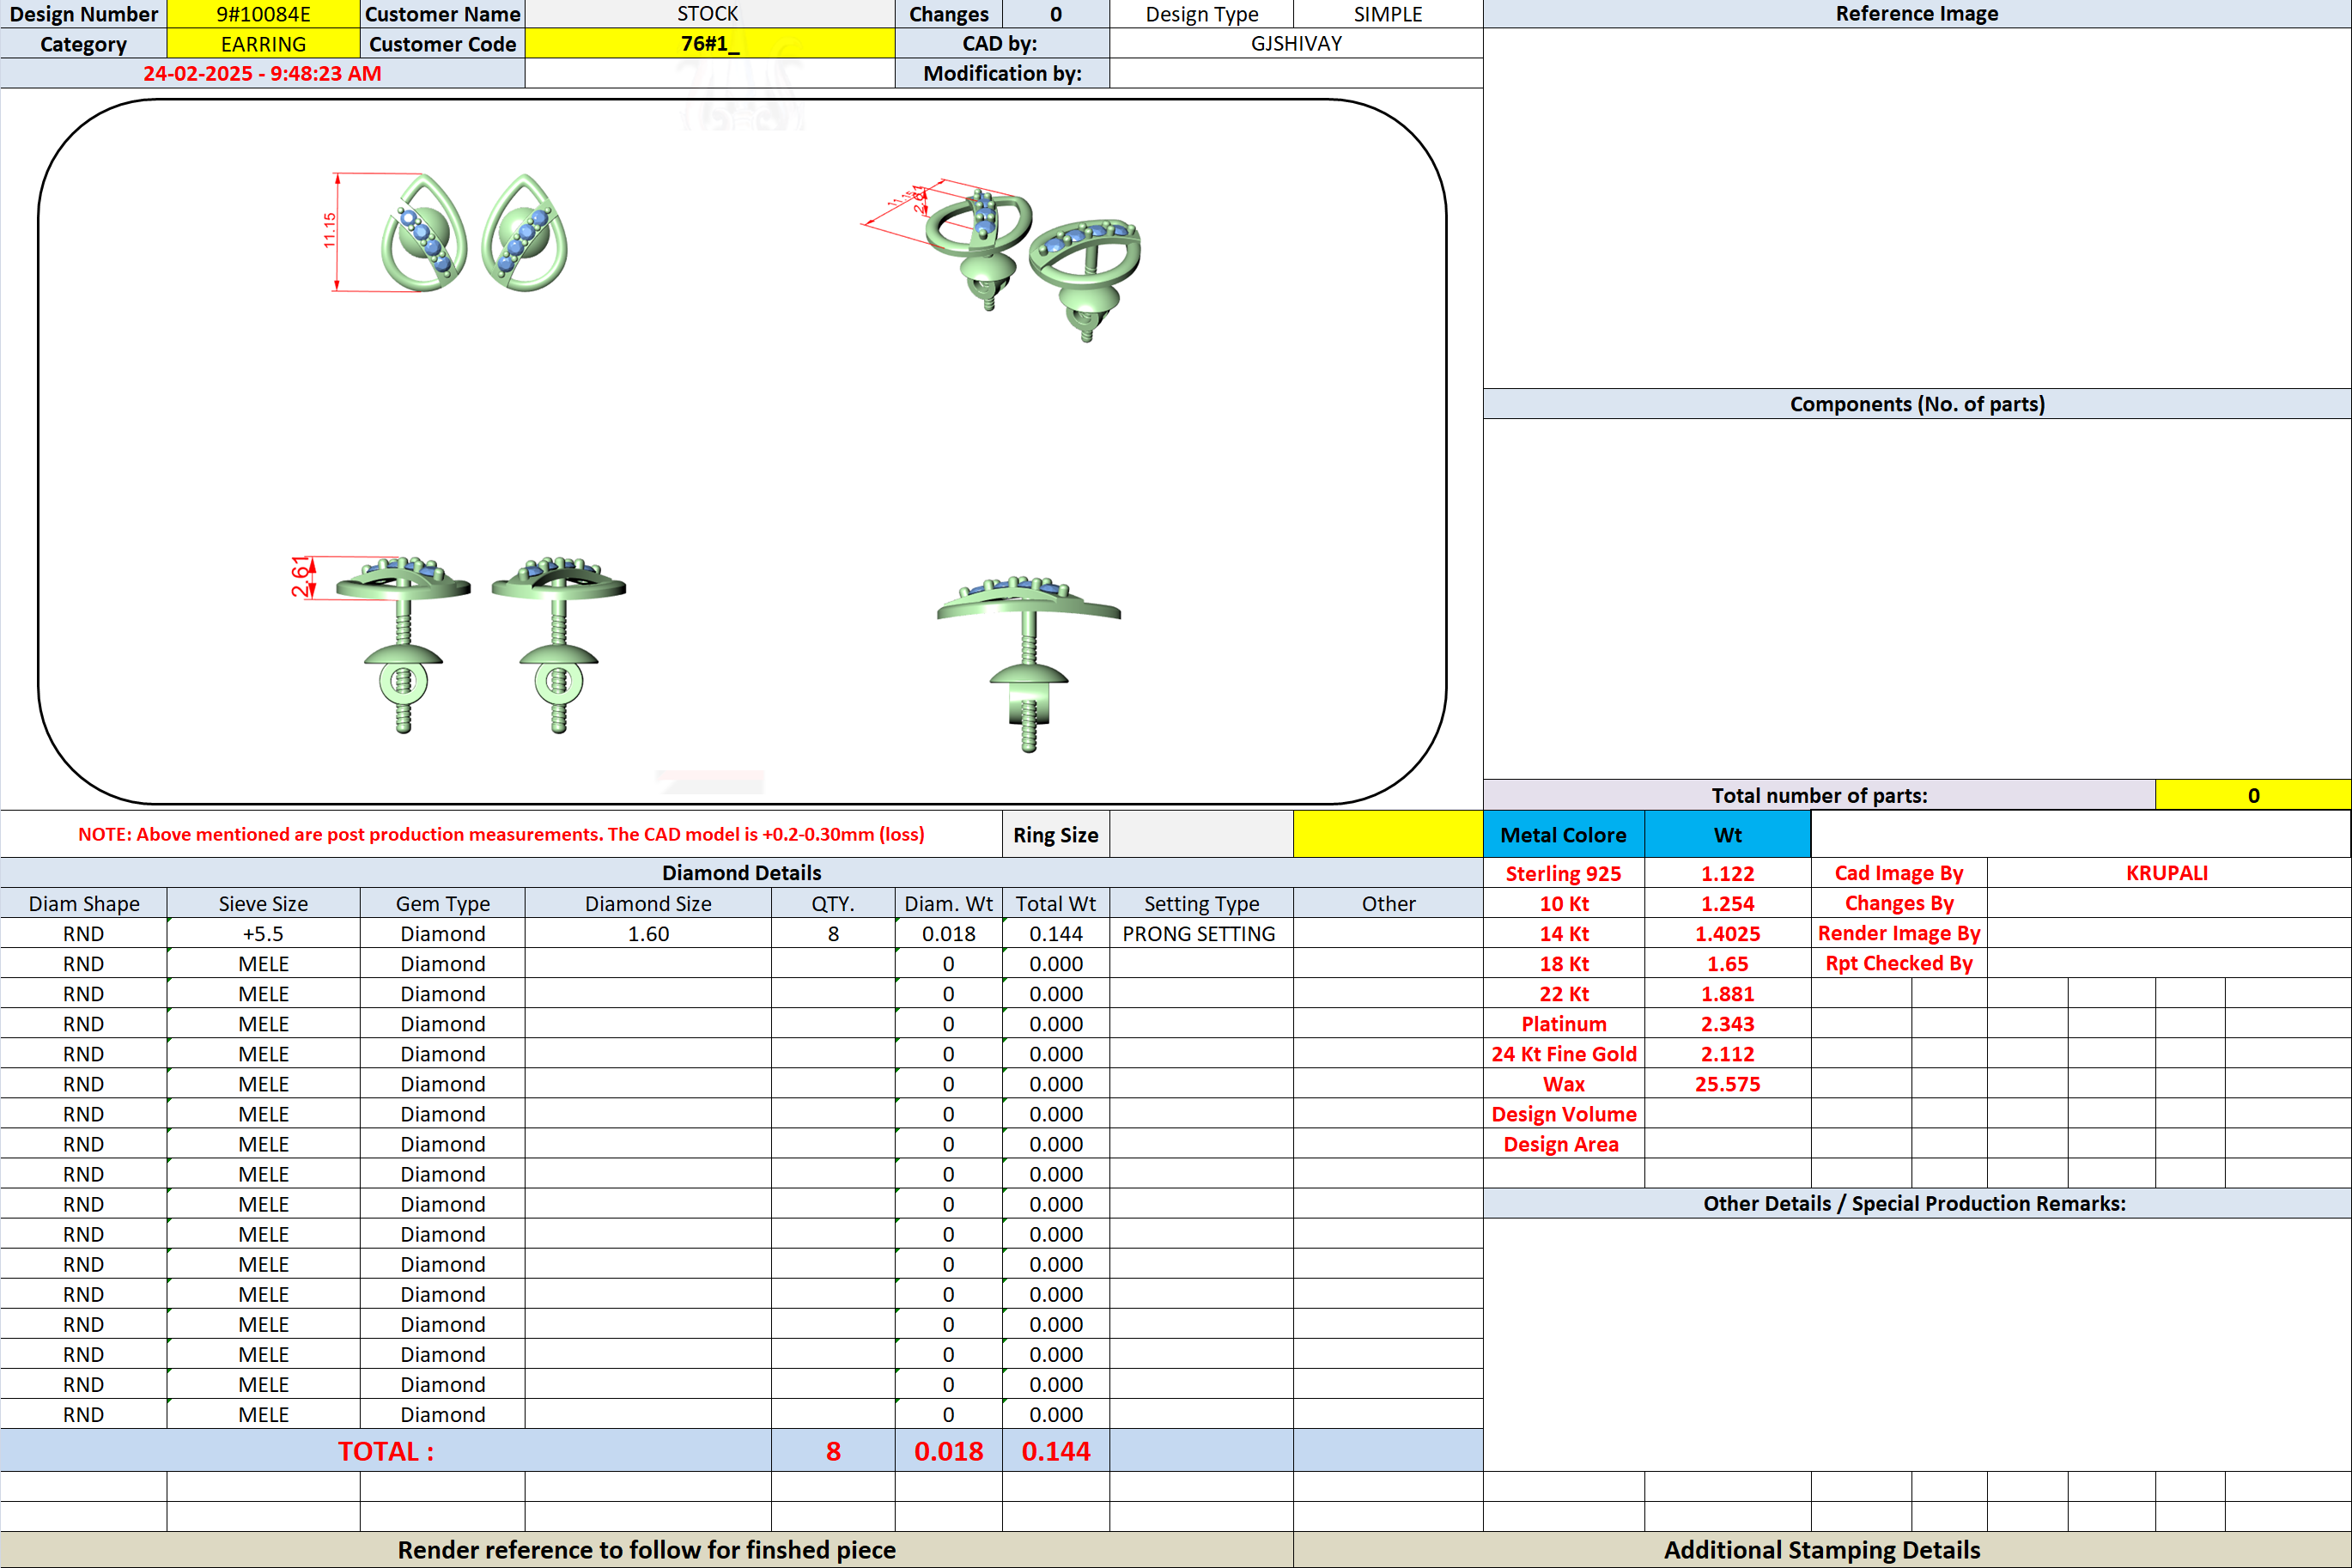This screenshot has width=2352, height=1568.
Task: Select the red total quantity 8
Action: coord(833,1451)
